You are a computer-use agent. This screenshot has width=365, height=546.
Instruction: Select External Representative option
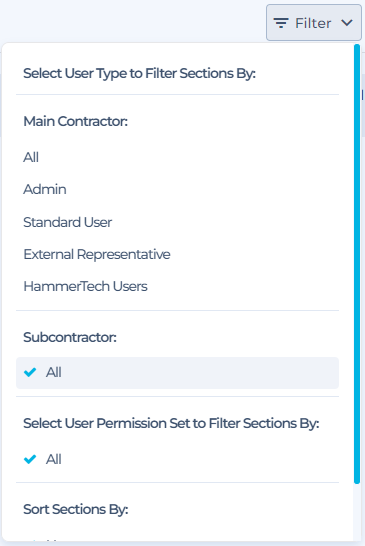(x=97, y=254)
